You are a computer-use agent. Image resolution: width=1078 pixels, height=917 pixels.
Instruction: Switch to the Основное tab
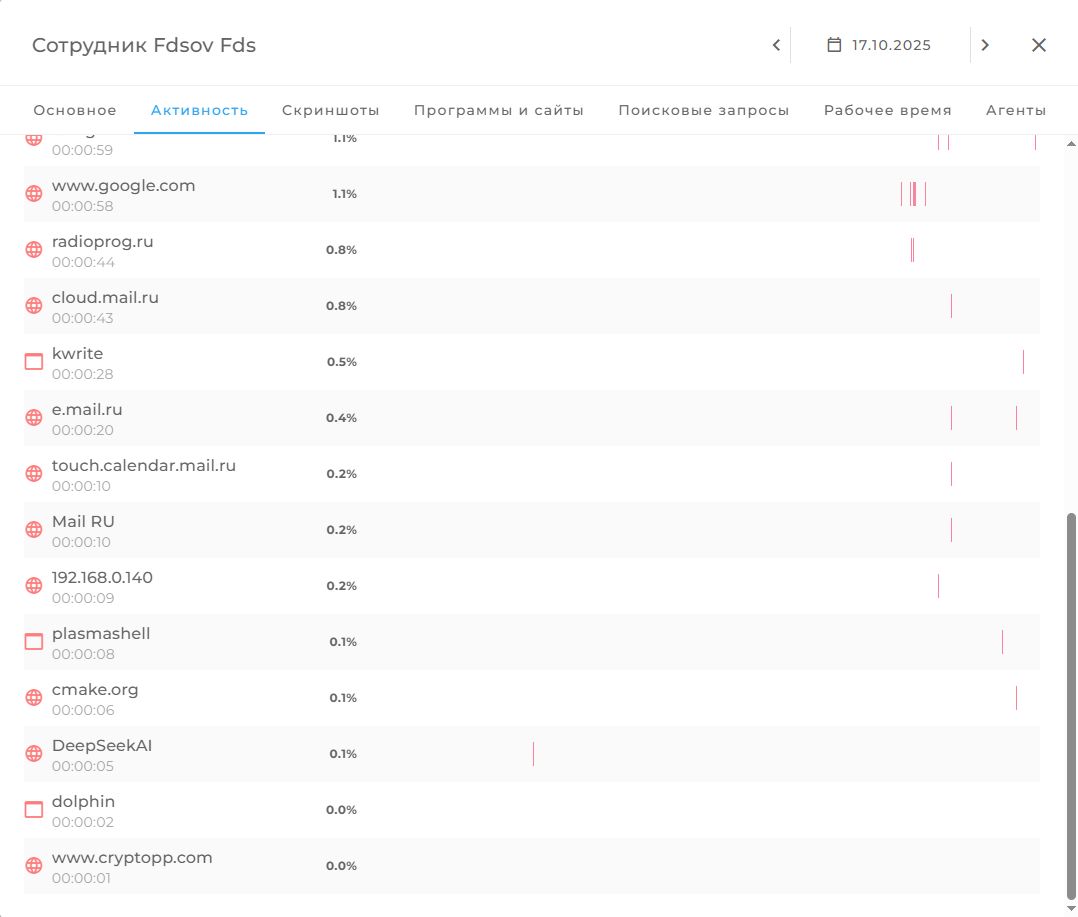click(x=75, y=110)
